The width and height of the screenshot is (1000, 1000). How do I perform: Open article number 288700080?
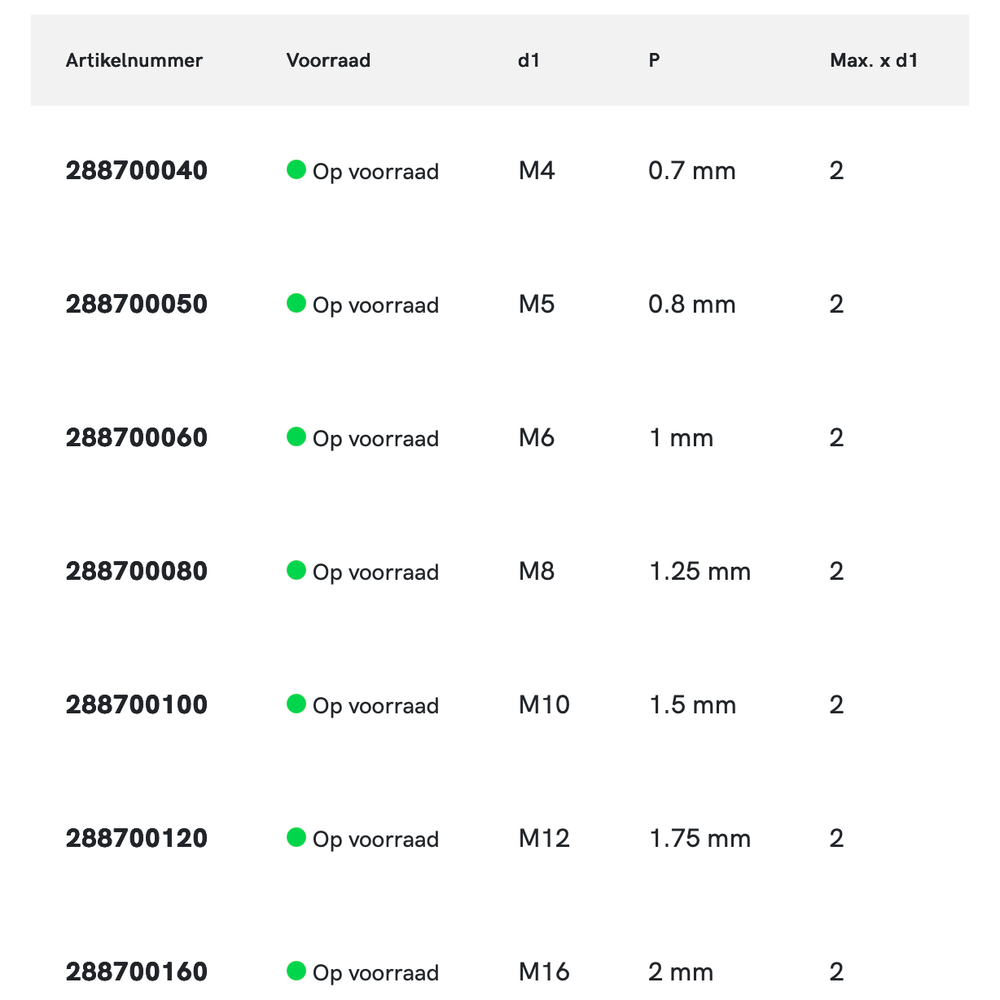tap(137, 571)
